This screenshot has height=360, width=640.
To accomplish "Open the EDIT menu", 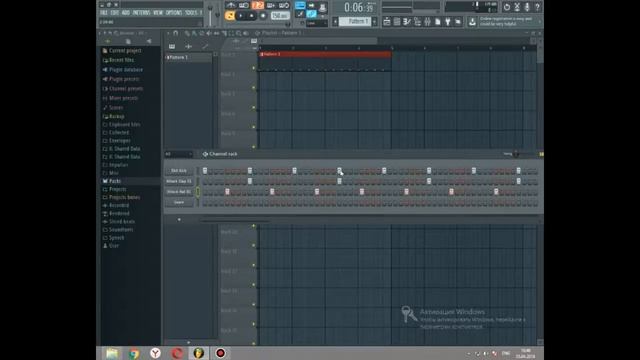I will (x=115, y=13).
